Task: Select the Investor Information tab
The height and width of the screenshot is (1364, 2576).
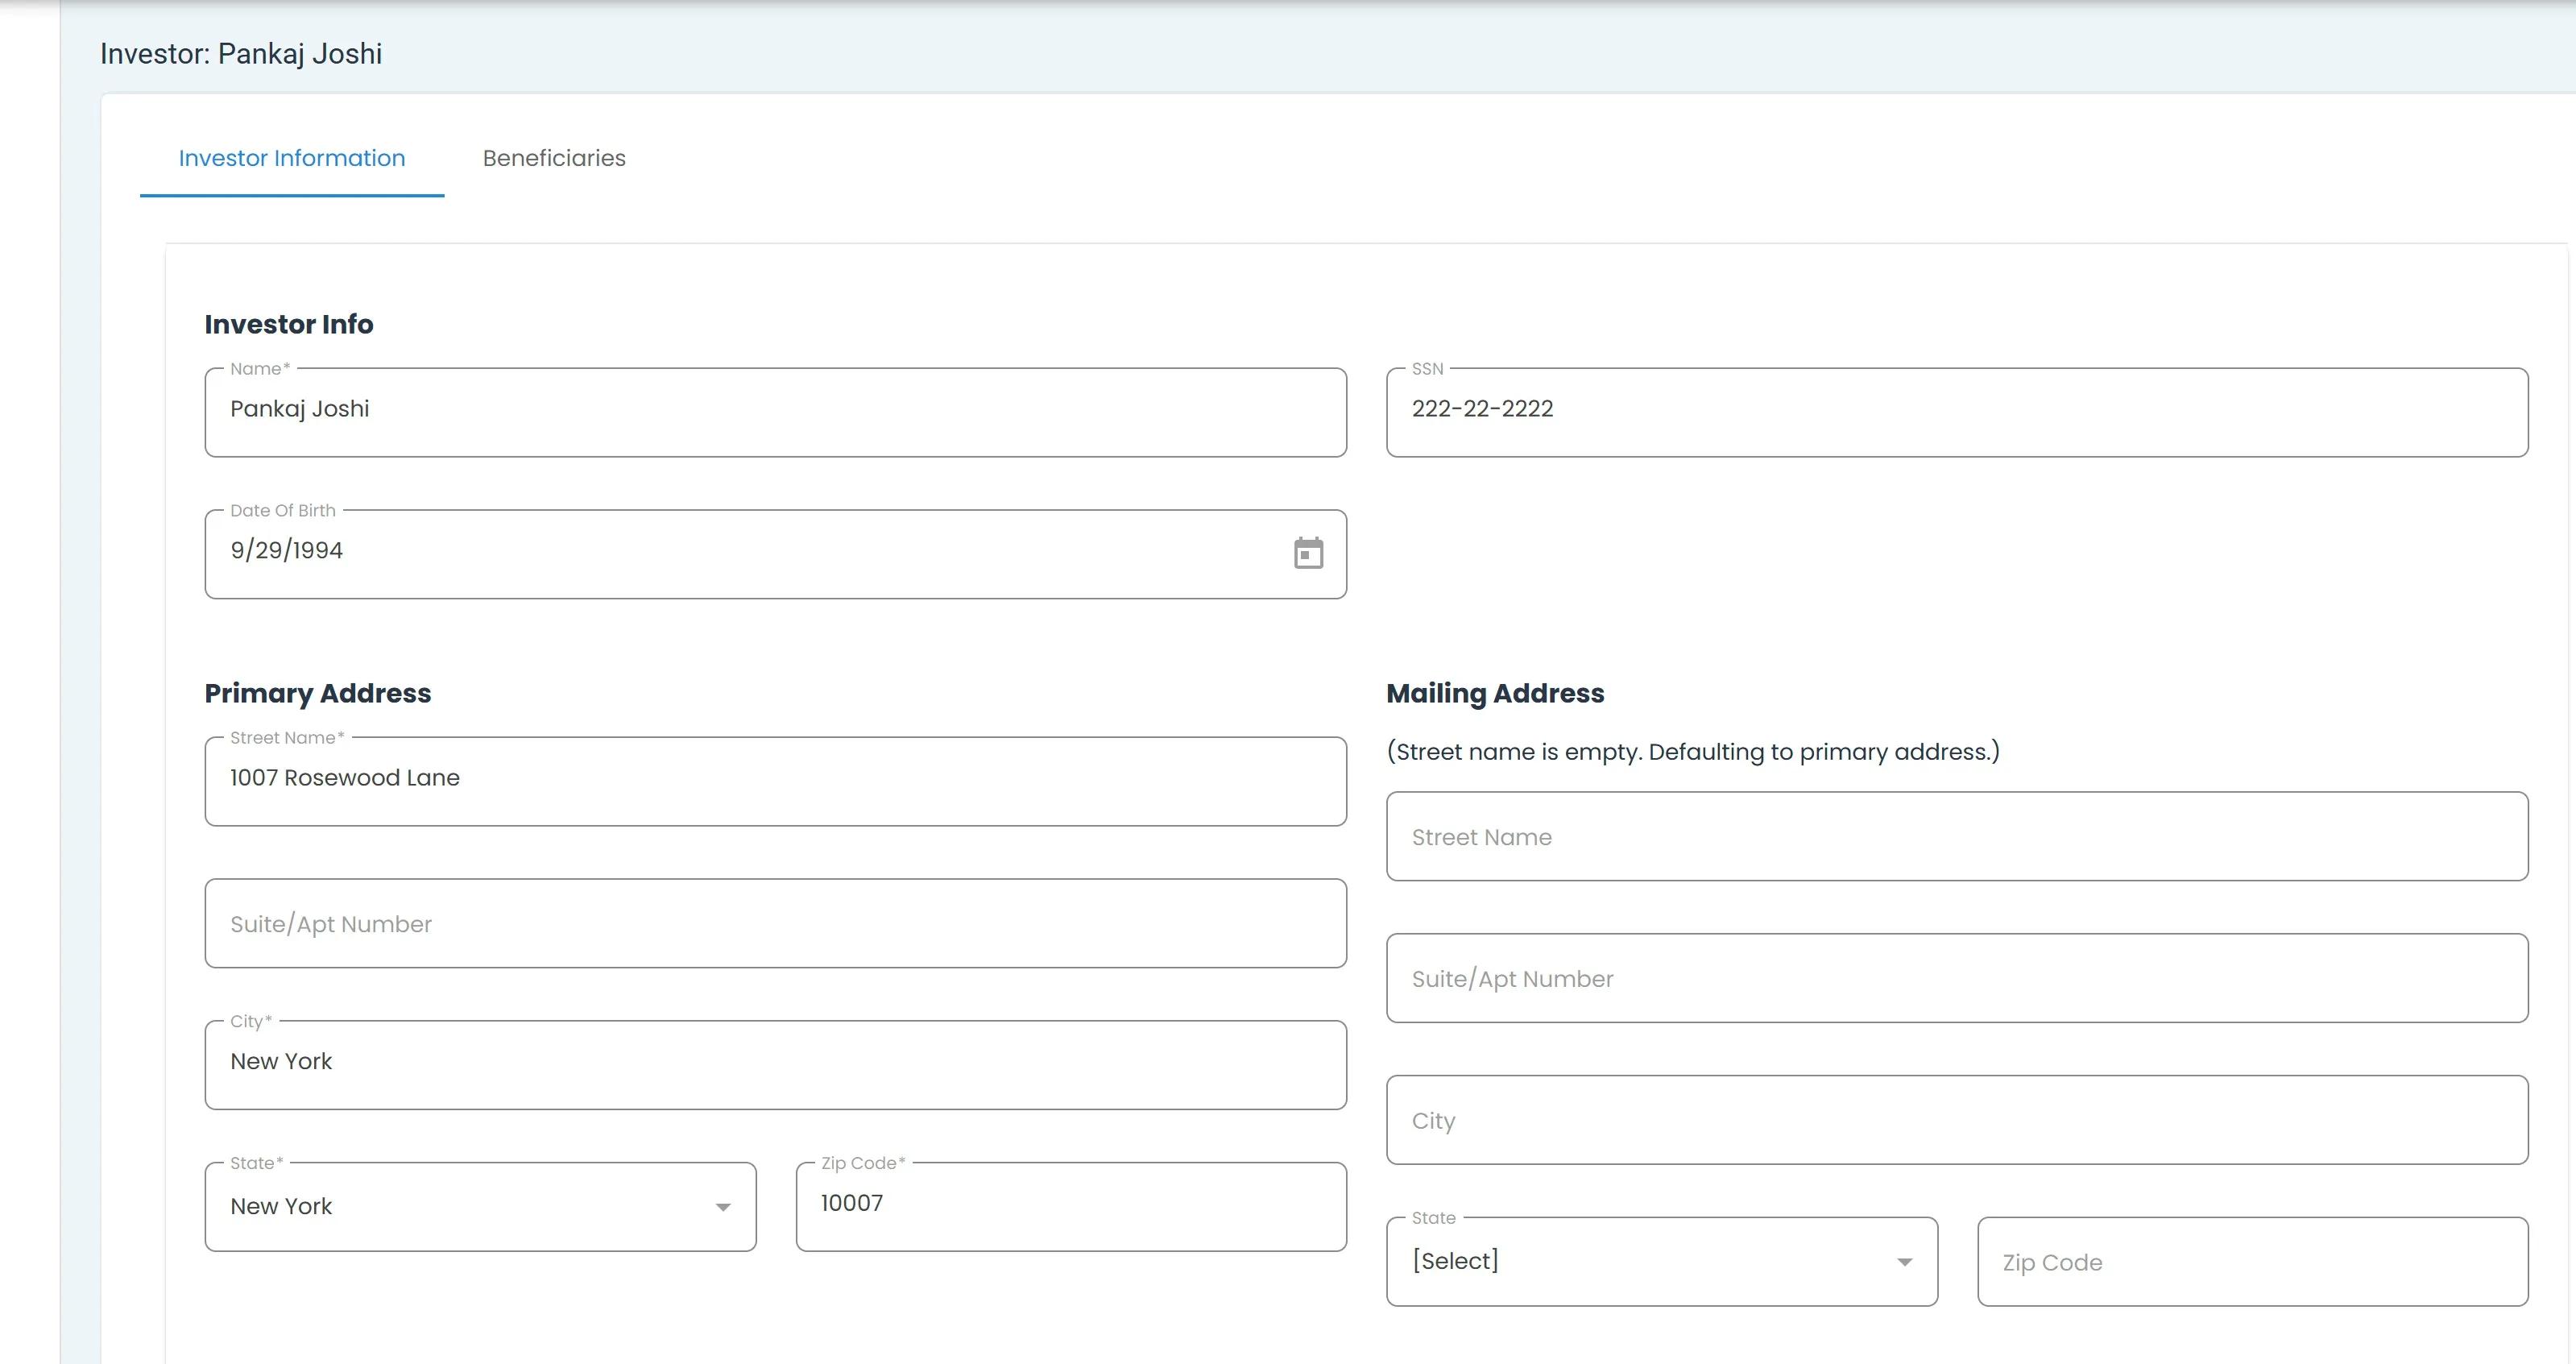Action: pyautogui.click(x=291, y=158)
